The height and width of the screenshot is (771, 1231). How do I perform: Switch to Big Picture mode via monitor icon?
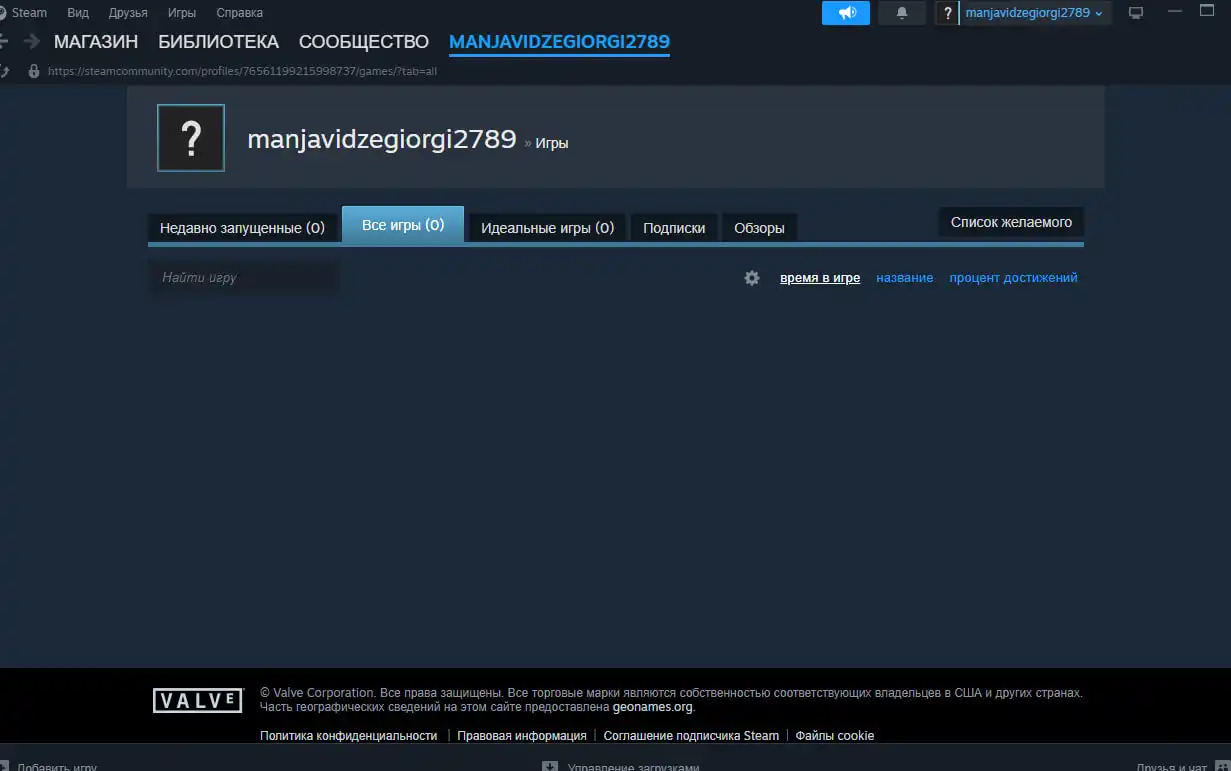point(1135,13)
